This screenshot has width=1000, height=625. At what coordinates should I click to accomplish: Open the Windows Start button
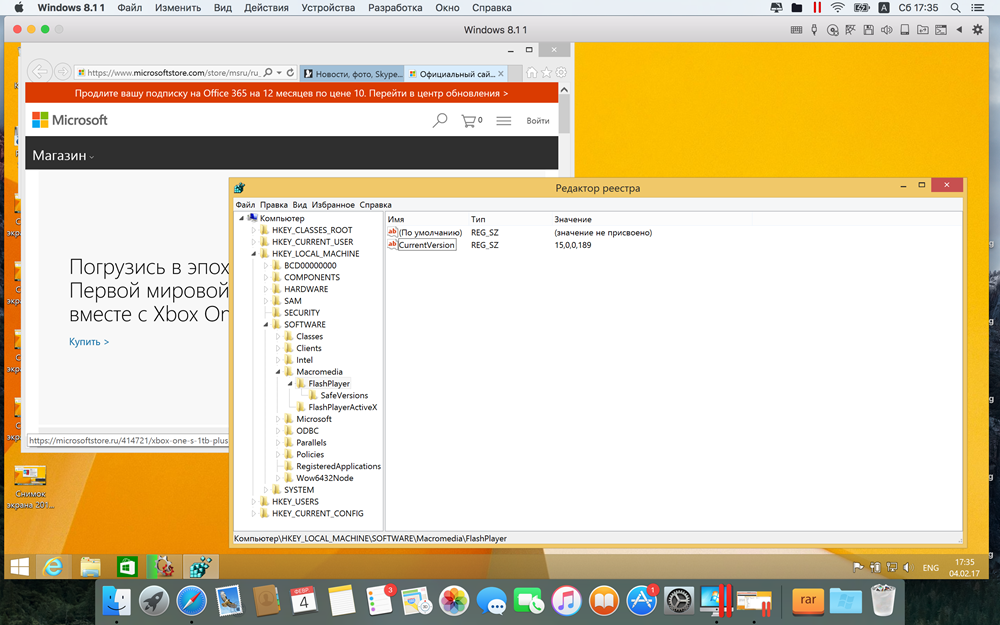tap(19, 566)
